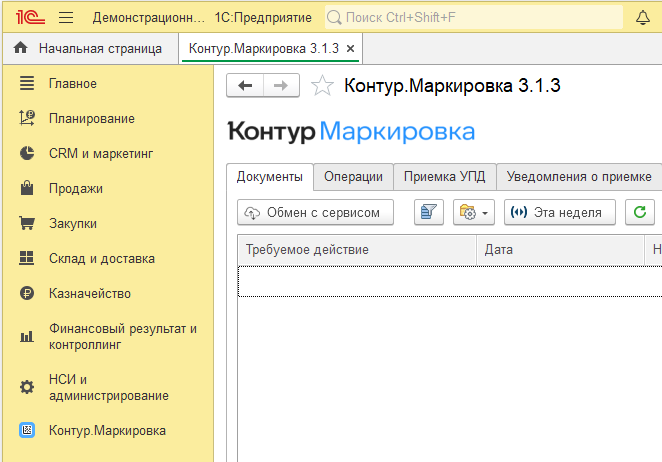Click the Демонстрационн... application title
The height and width of the screenshot is (462, 662).
tap(148, 18)
